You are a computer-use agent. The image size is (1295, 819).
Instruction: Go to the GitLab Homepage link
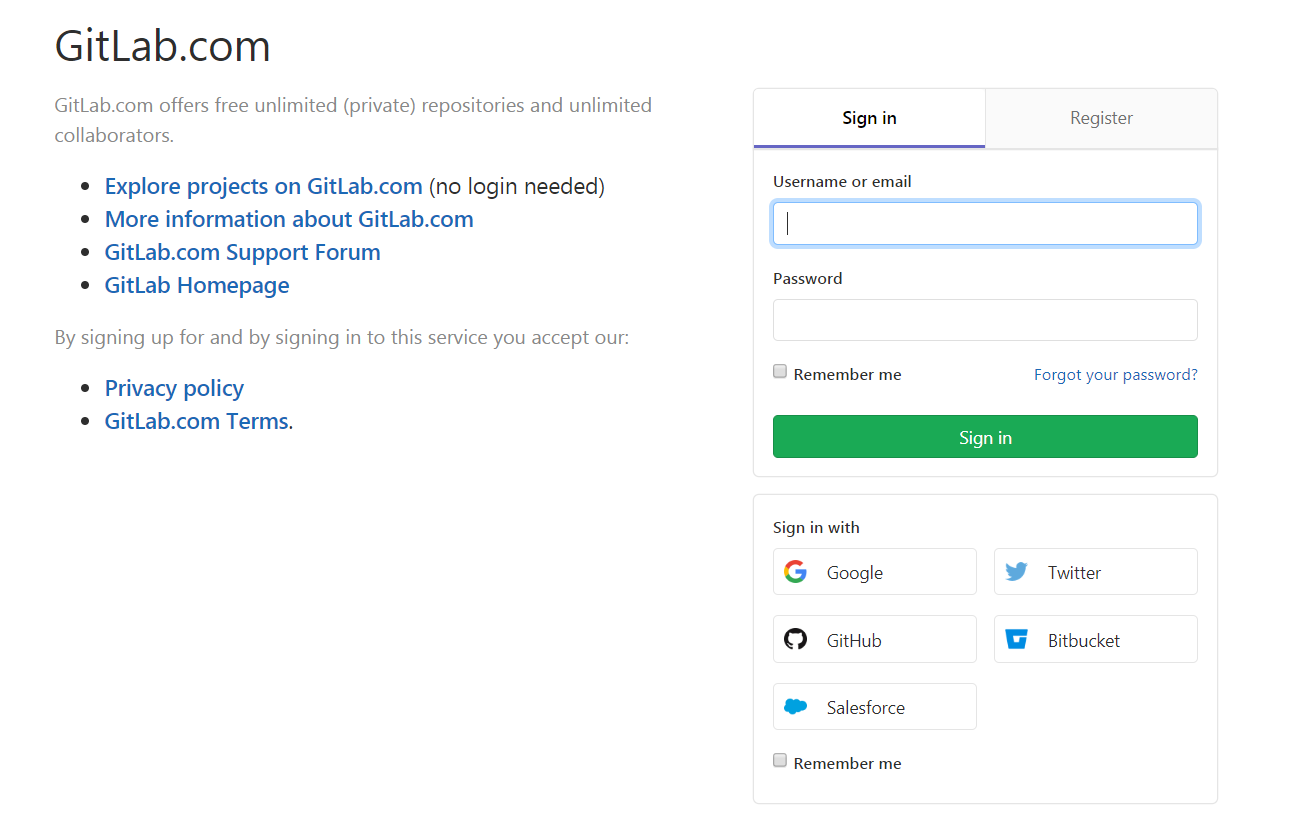pos(197,286)
